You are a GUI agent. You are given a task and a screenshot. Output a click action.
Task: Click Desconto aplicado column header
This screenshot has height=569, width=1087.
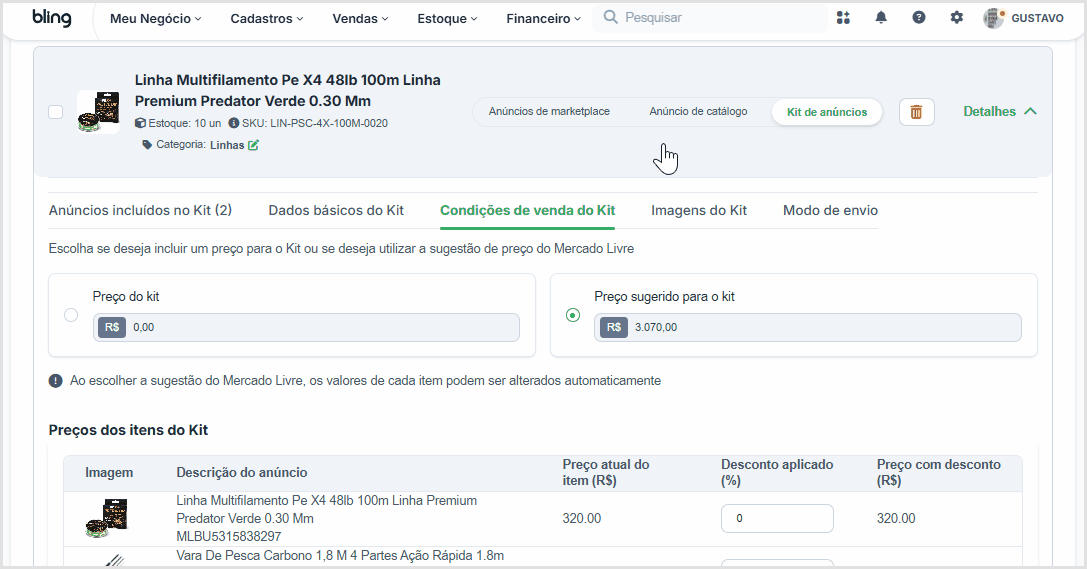click(x=777, y=473)
